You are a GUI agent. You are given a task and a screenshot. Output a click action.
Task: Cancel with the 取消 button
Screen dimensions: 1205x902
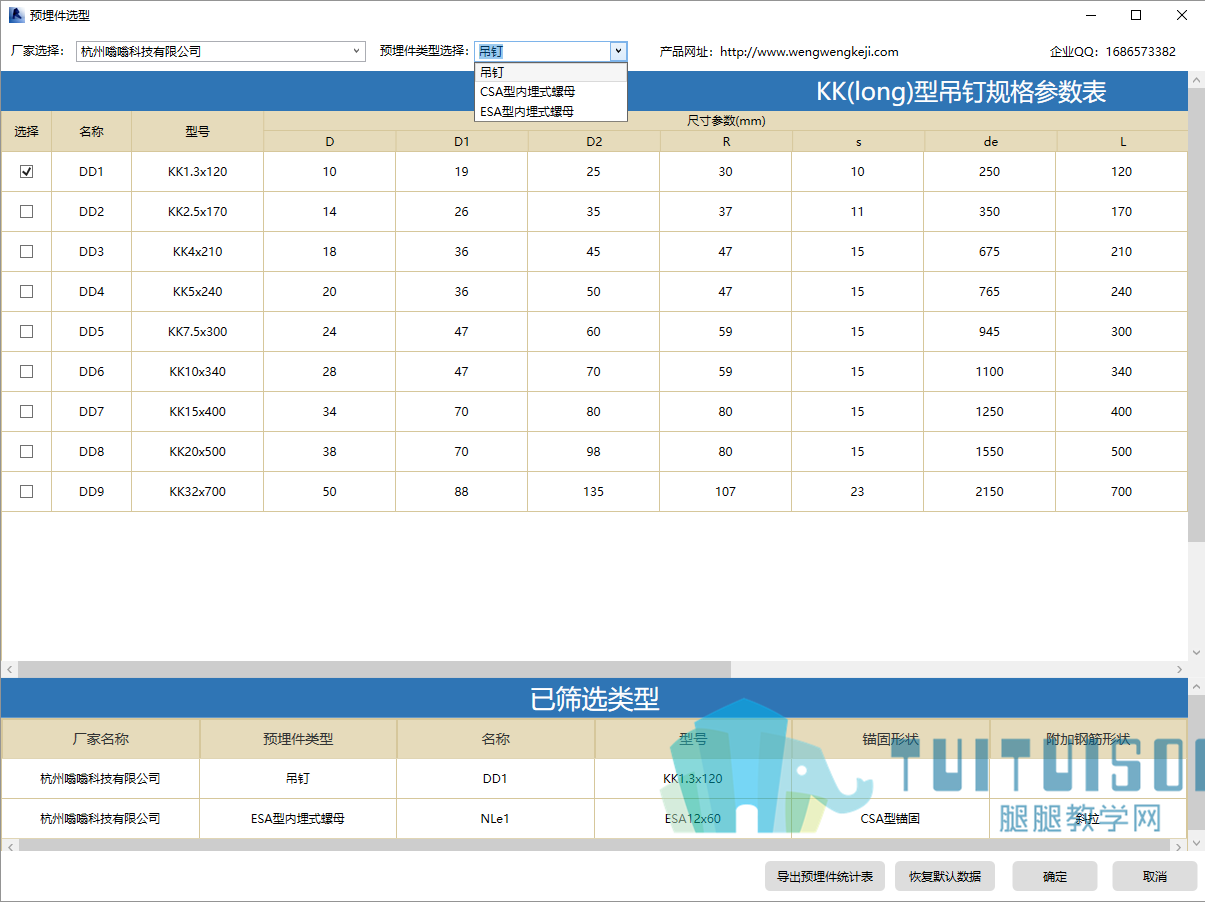pyautogui.click(x=1155, y=876)
